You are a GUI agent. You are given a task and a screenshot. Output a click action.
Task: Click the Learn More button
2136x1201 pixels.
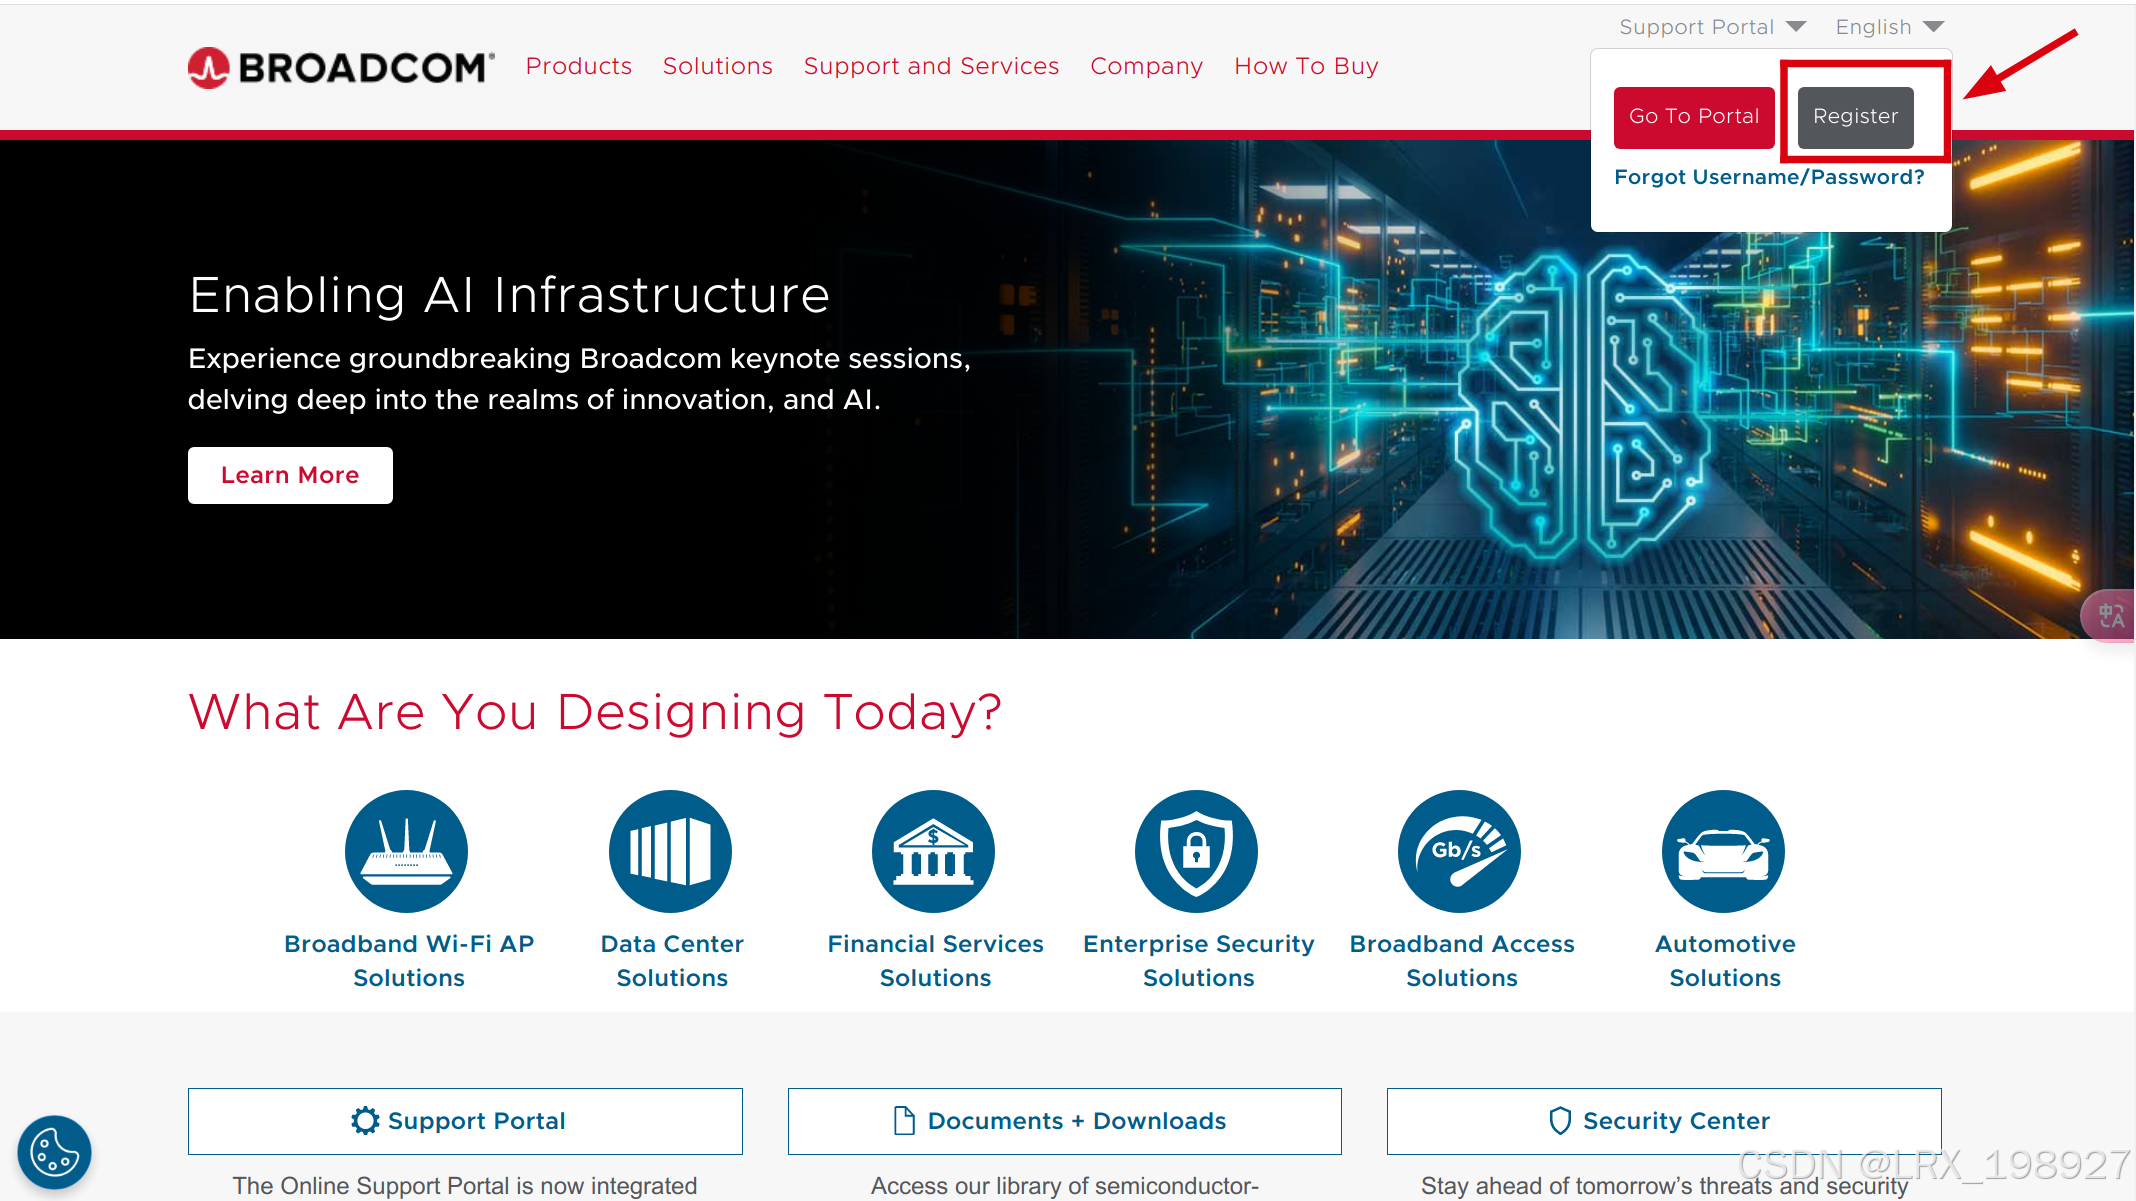tap(290, 475)
